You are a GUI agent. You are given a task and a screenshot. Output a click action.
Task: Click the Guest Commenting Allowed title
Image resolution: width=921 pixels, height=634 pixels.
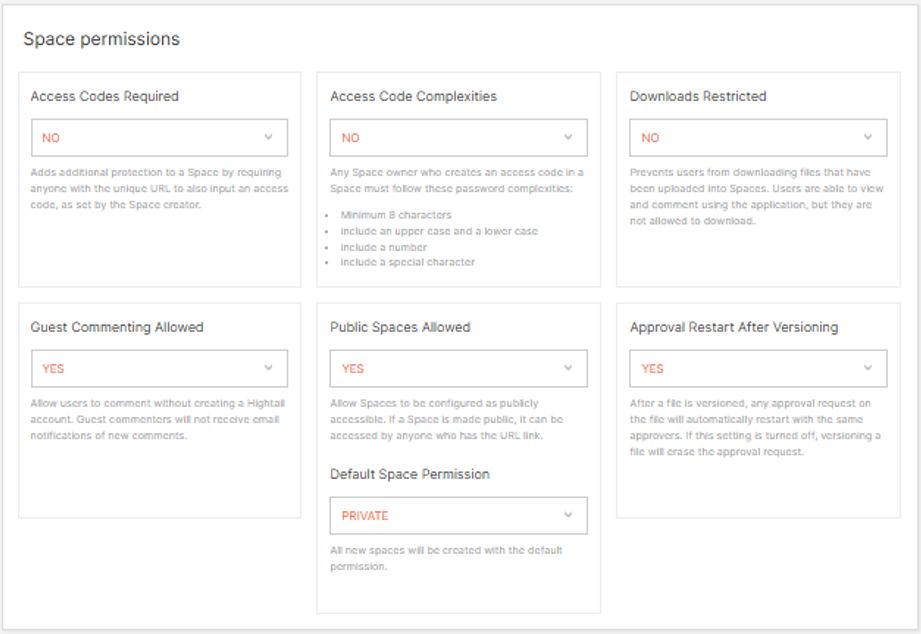[x=117, y=327]
